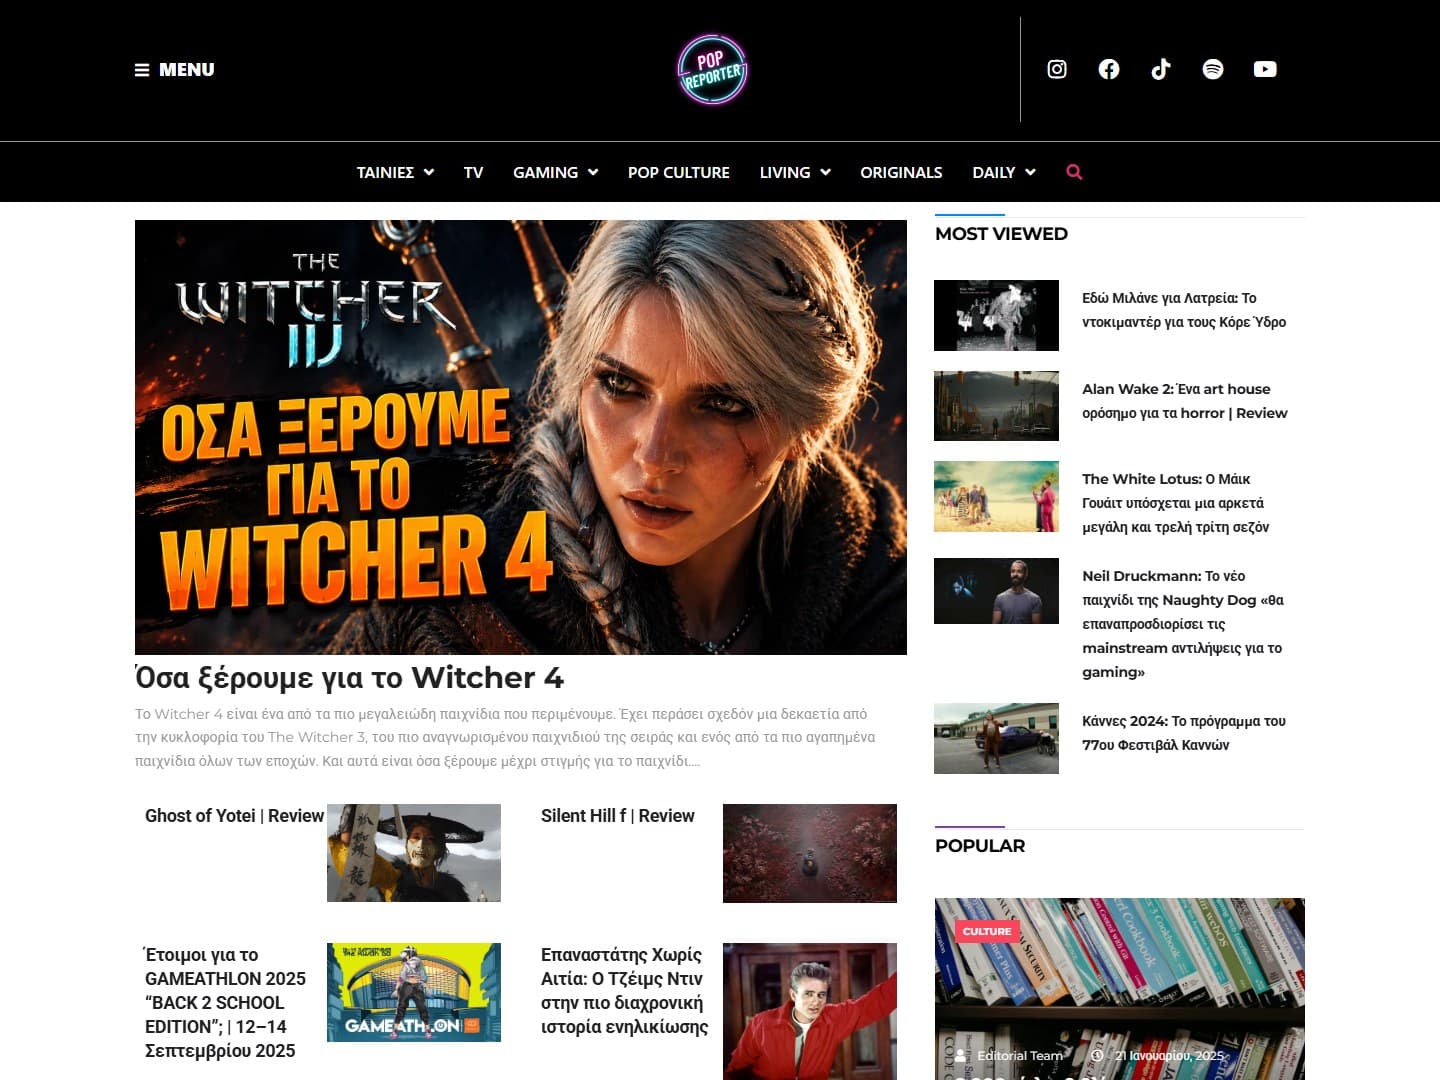Screen dimensions: 1440x1080
Task: Open Επαναστάτης Χωρίς Αιτία article title
Action: pos(624,990)
